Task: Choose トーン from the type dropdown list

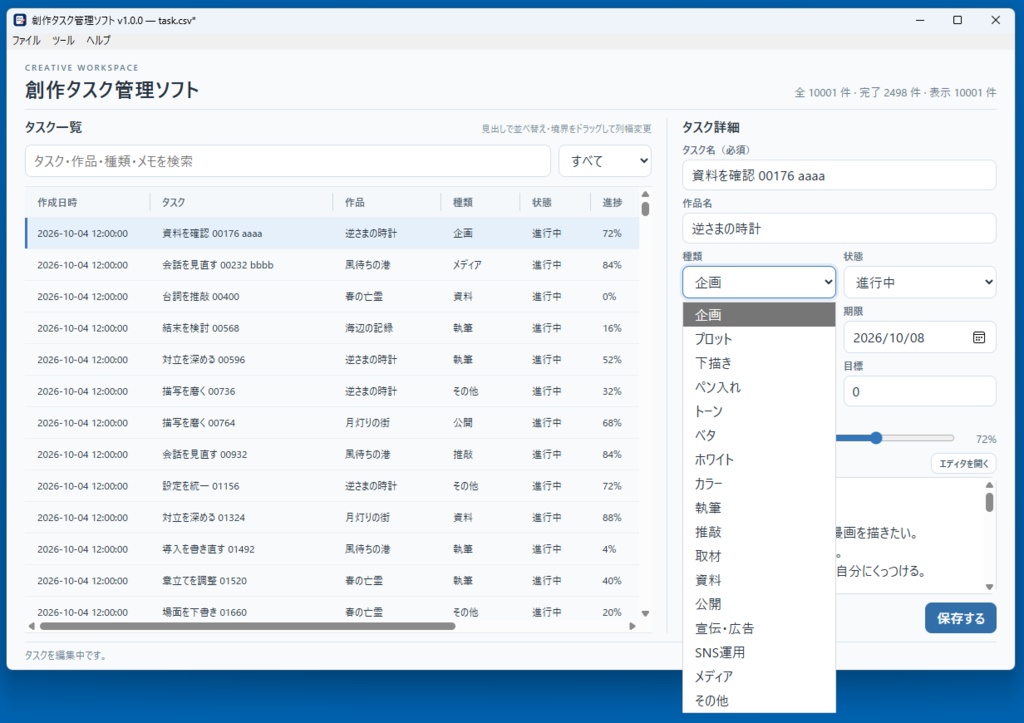Action: point(759,411)
